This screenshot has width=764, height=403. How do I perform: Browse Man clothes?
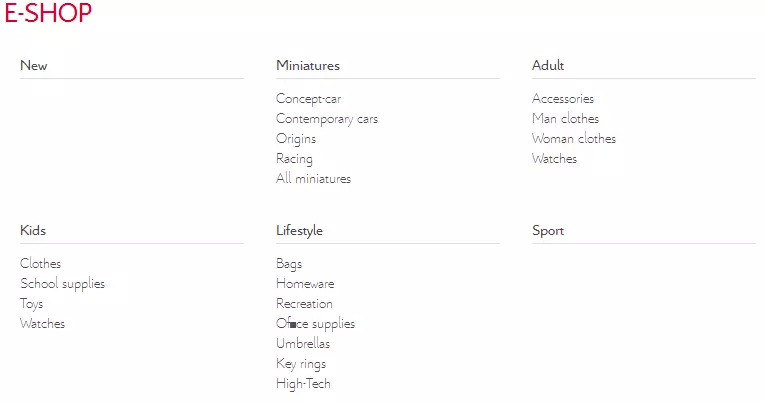(x=565, y=119)
